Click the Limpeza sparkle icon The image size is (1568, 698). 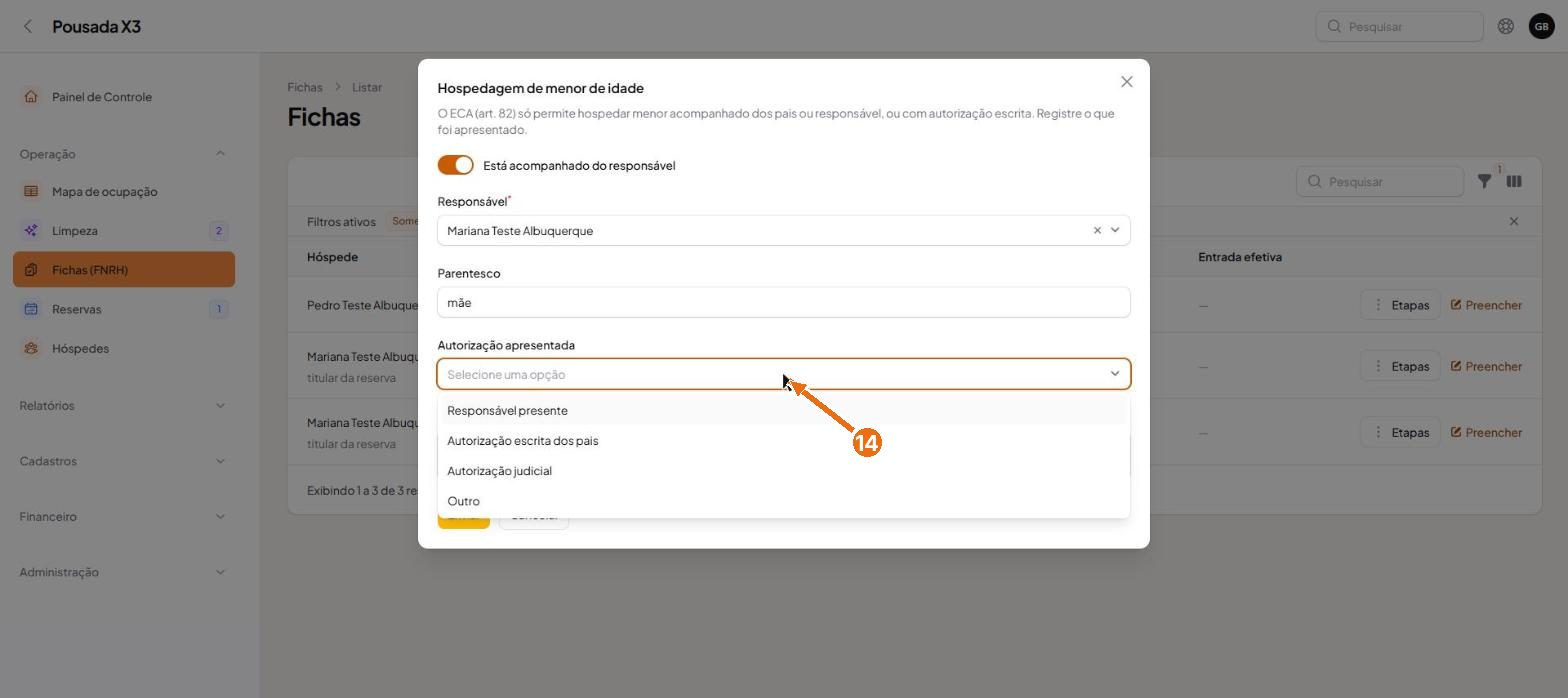point(31,230)
